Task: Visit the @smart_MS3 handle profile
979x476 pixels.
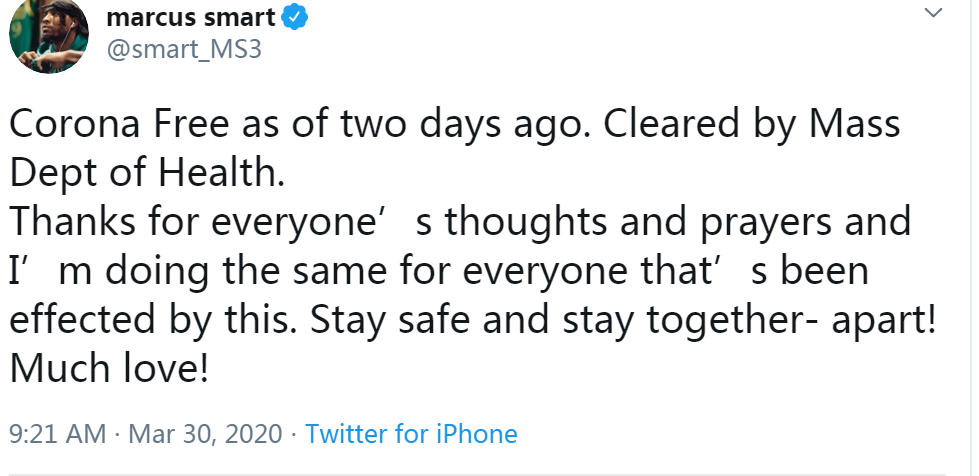Action: (184, 49)
